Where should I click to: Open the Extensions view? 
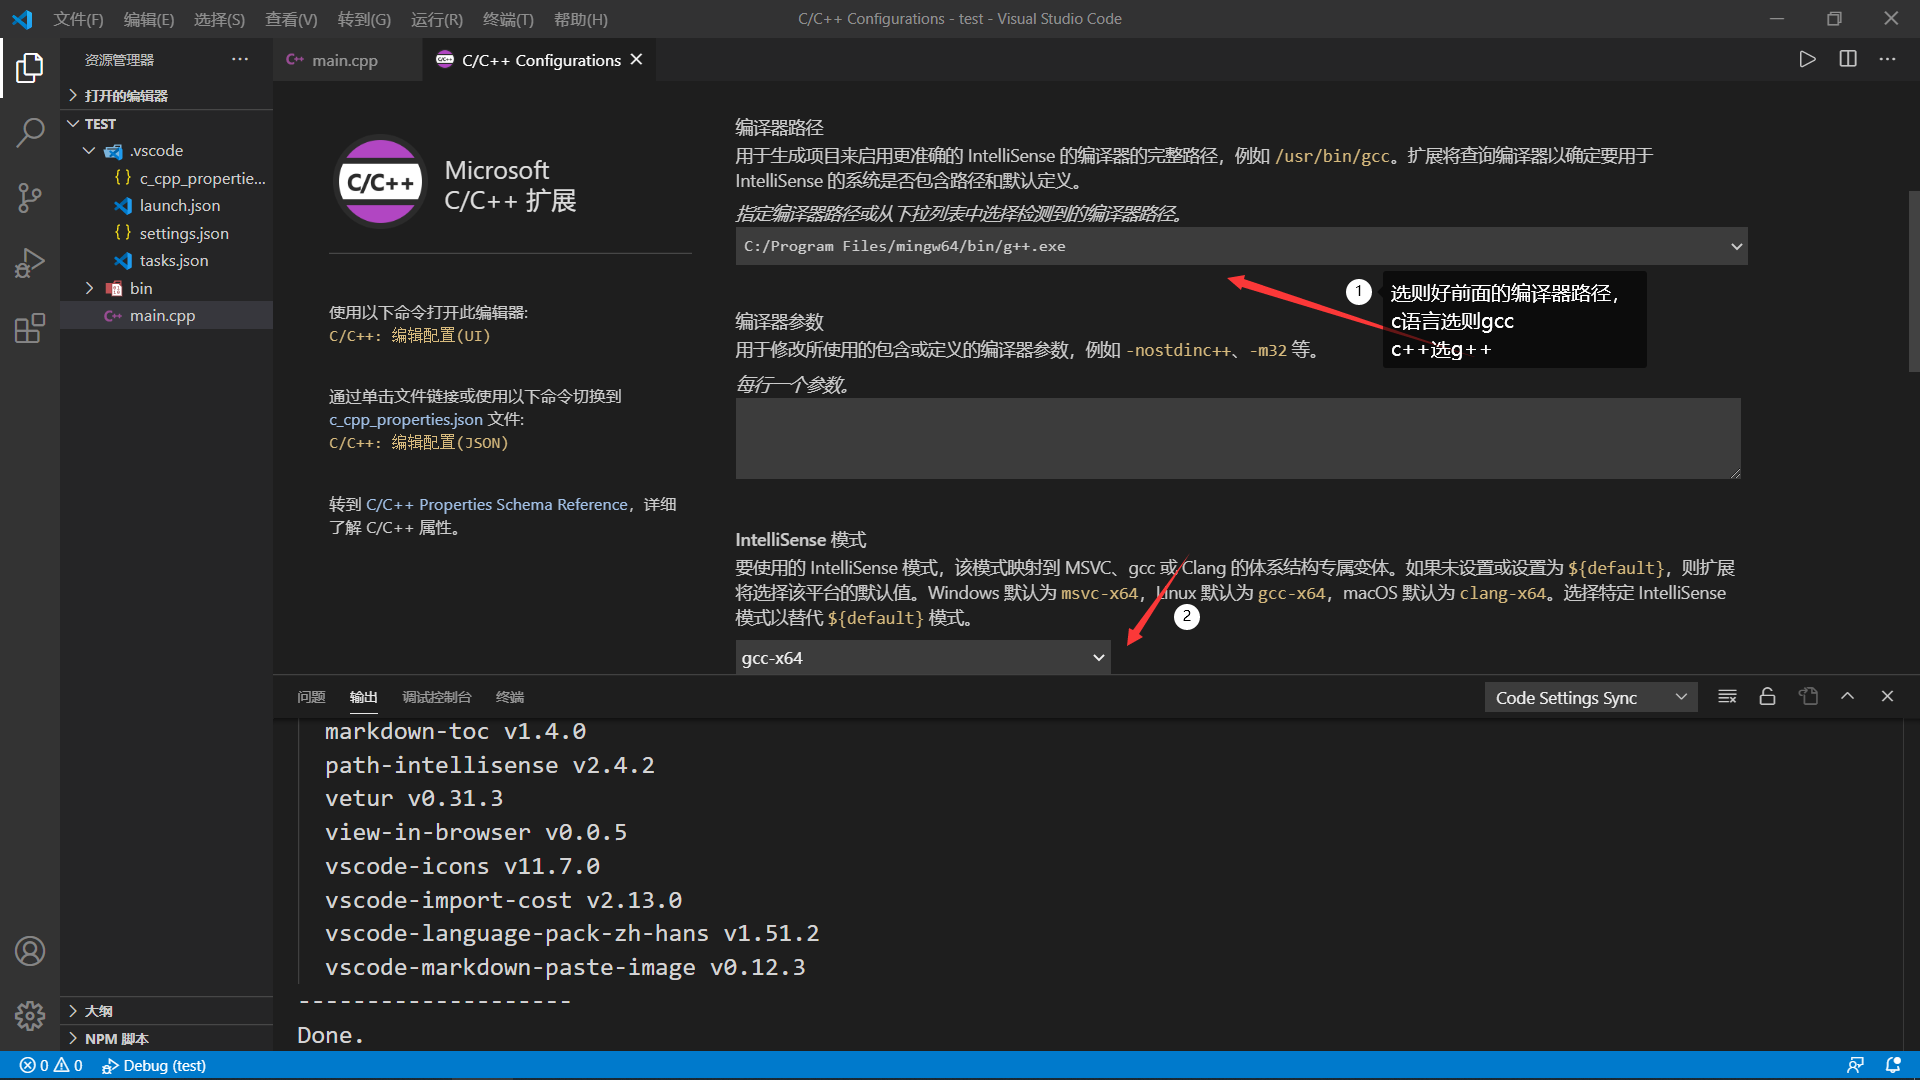[30, 328]
